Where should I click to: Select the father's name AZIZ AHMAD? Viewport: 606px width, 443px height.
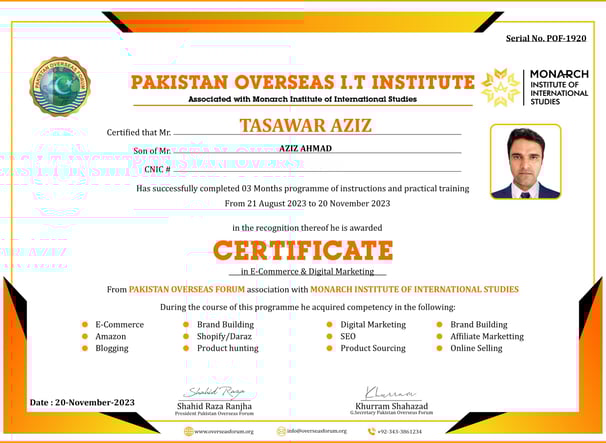click(x=305, y=148)
